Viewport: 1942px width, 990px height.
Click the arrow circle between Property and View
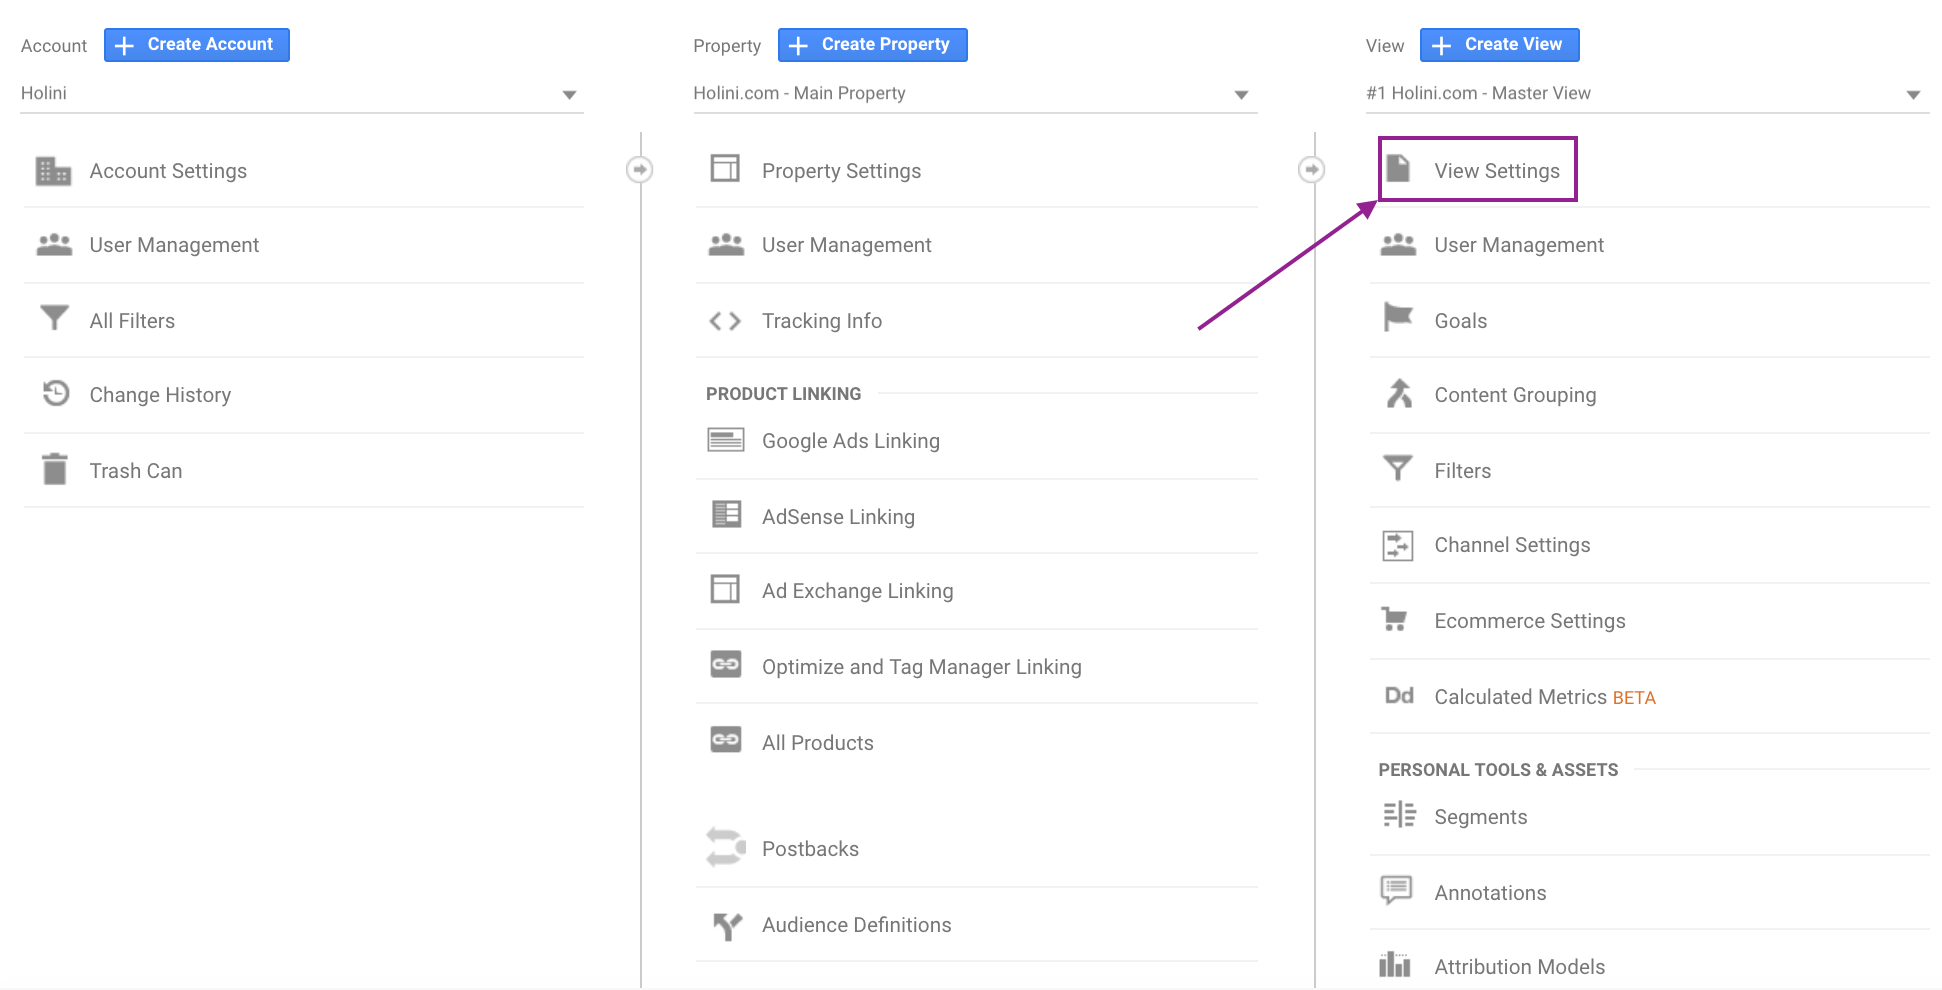coord(1312,170)
